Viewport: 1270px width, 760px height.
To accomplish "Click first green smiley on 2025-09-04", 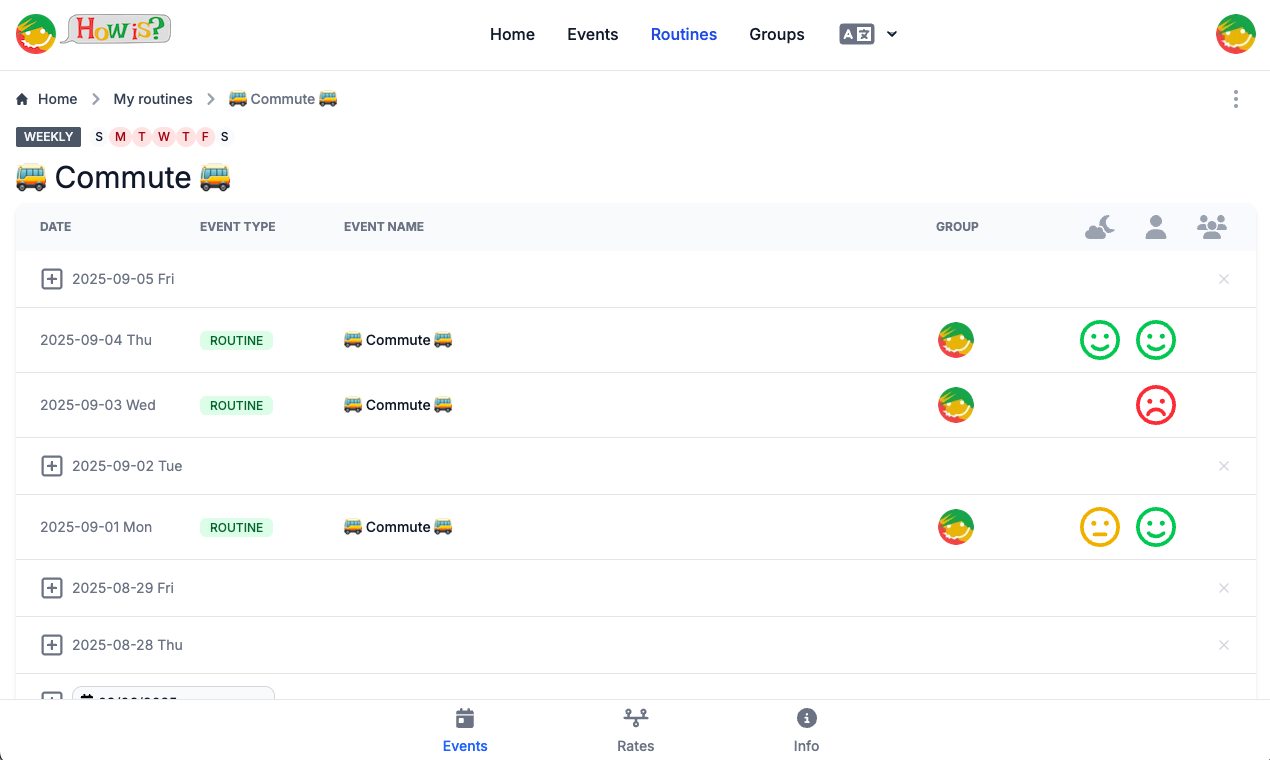I will pyautogui.click(x=1100, y=340).
